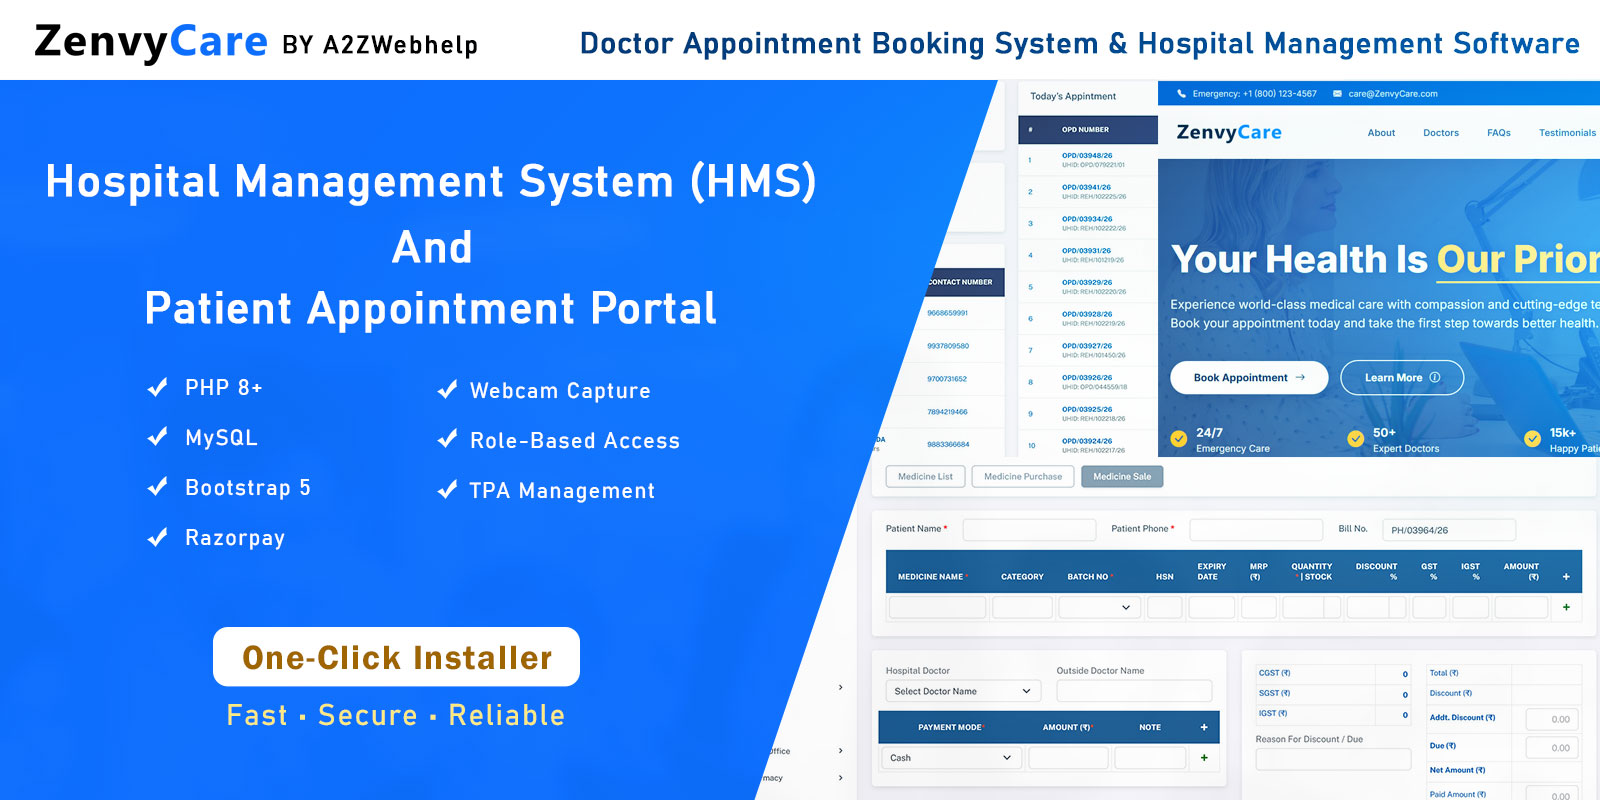Click the Today's Appintment heading
This screenshot has height=800, width=1600.
click(x=1073, y=97)
